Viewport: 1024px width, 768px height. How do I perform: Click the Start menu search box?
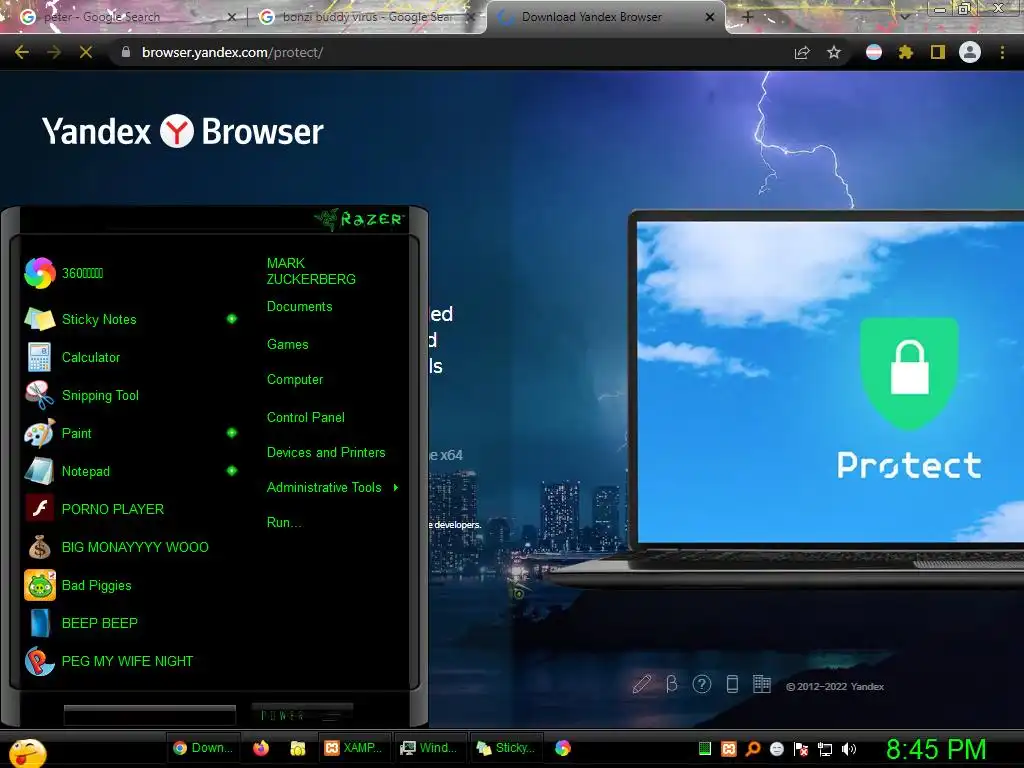pyautogui.click(x=150, y=715)
